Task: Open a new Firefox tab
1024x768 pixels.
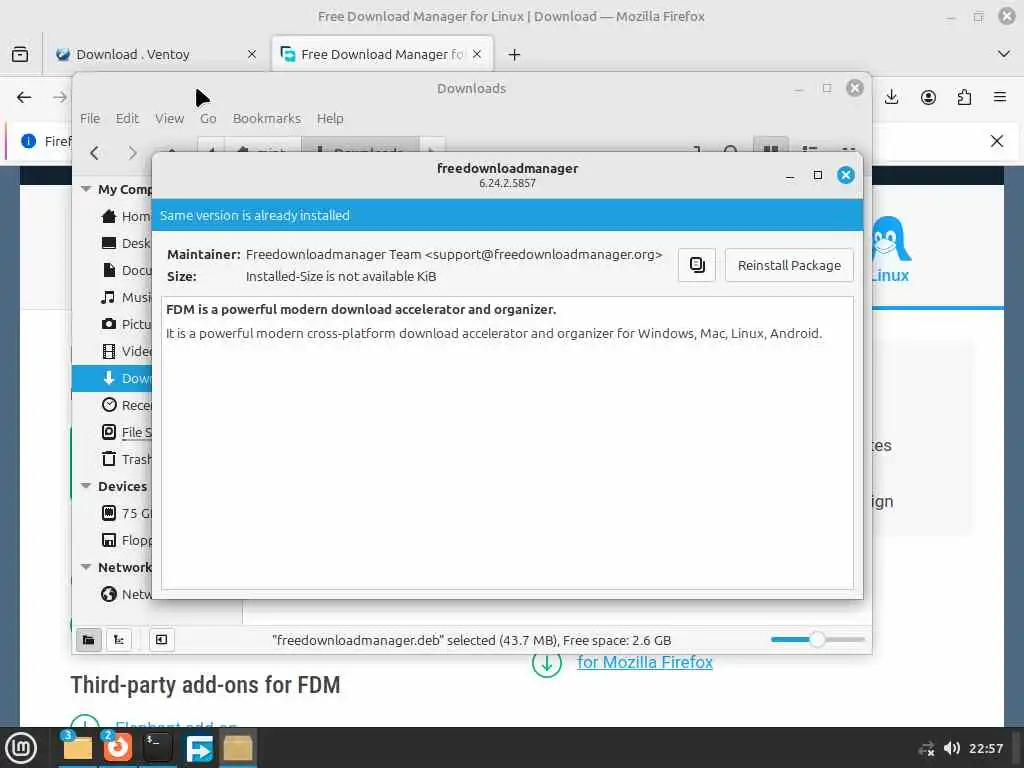Action: [x=515, y=55]
